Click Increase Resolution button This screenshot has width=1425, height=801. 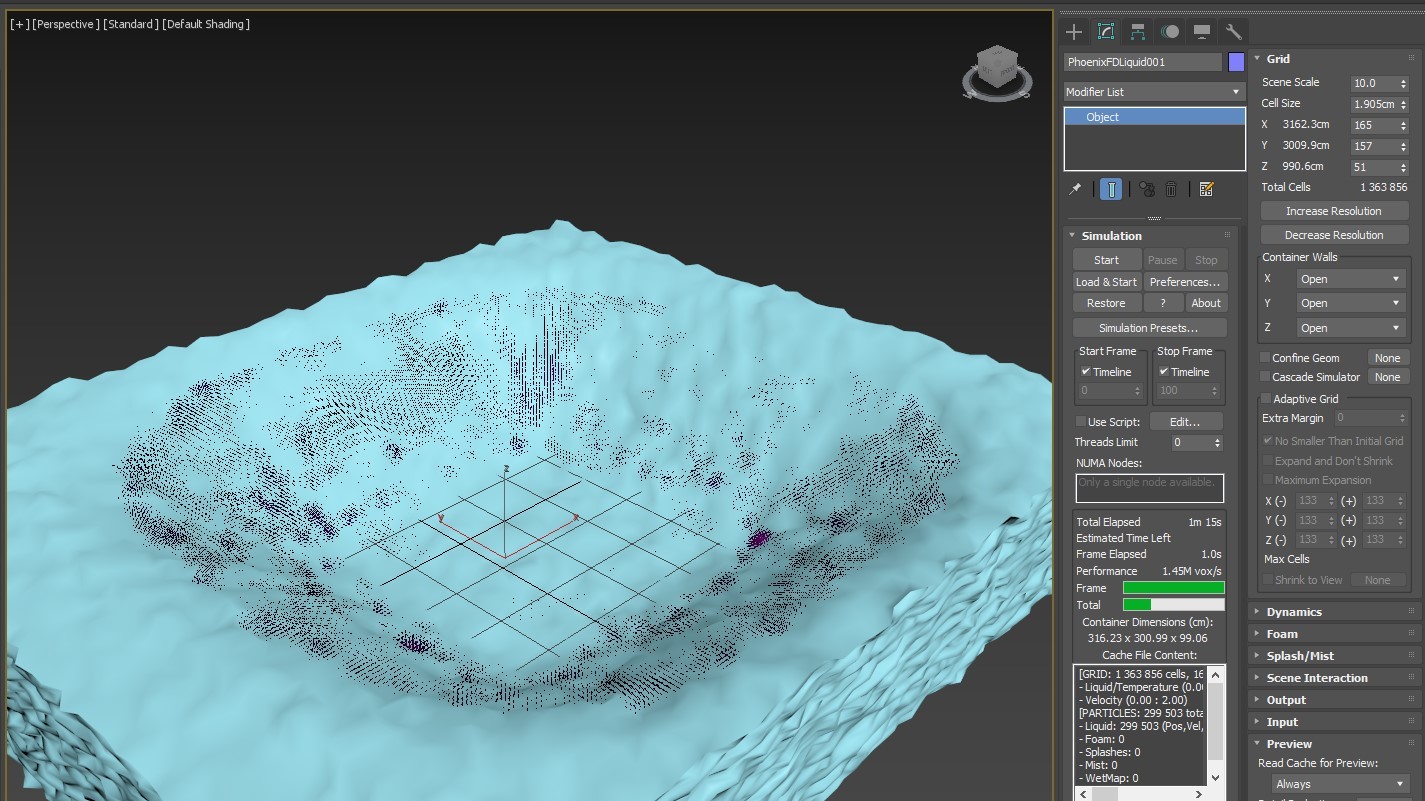1333,211
